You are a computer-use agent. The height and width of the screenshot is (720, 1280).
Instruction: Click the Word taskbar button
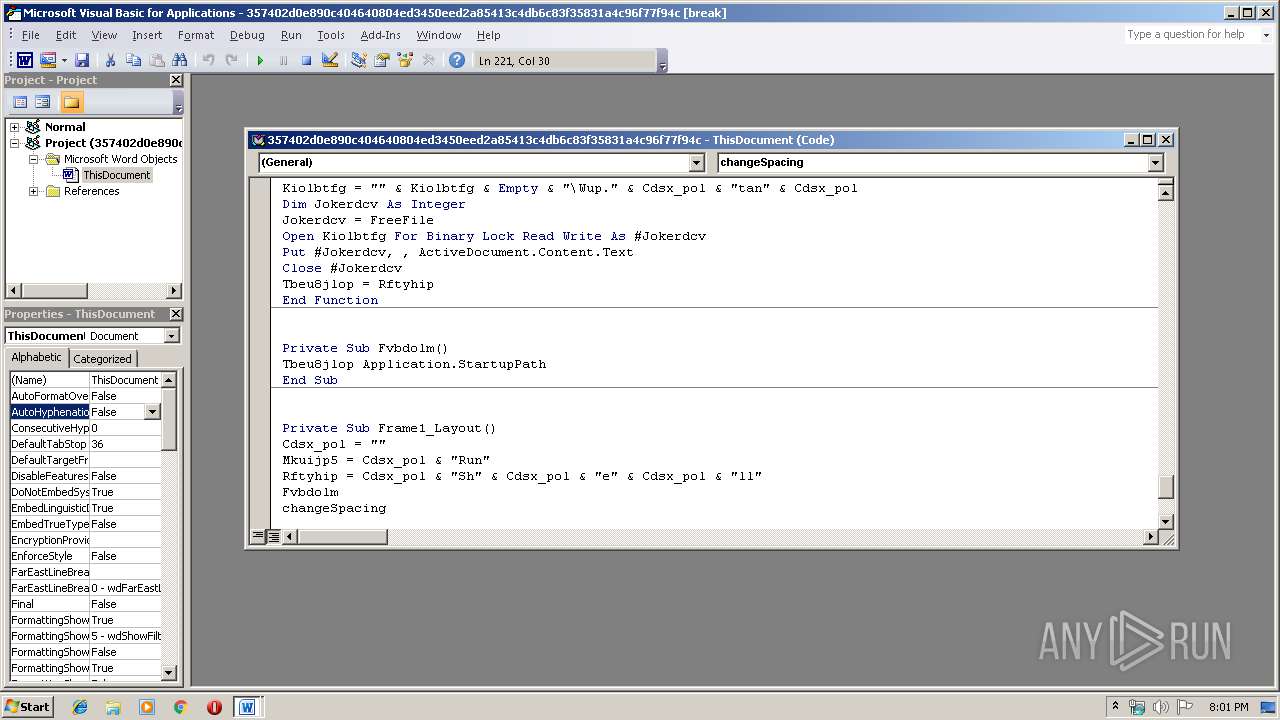pos(246,707)
